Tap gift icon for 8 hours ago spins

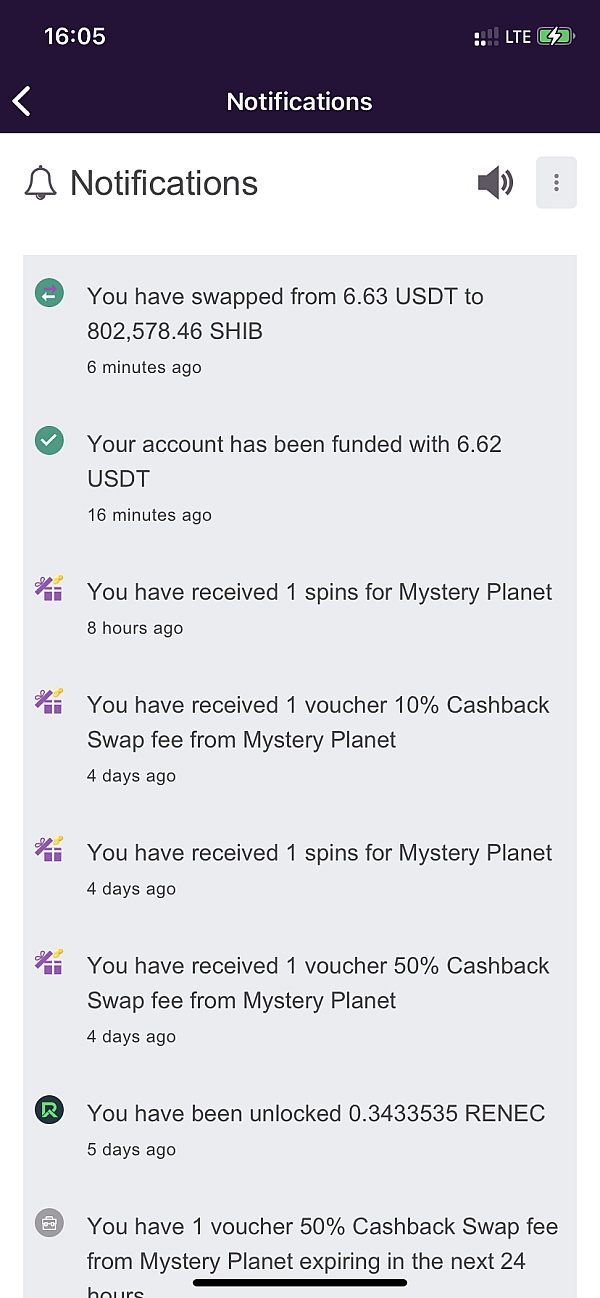pyautogui.click(x=49, y=589)
